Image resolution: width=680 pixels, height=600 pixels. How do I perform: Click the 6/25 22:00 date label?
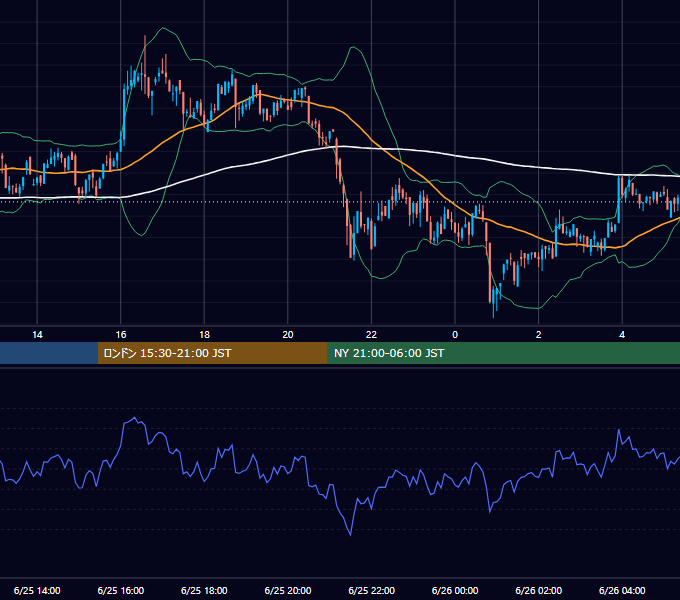point(372,590)
